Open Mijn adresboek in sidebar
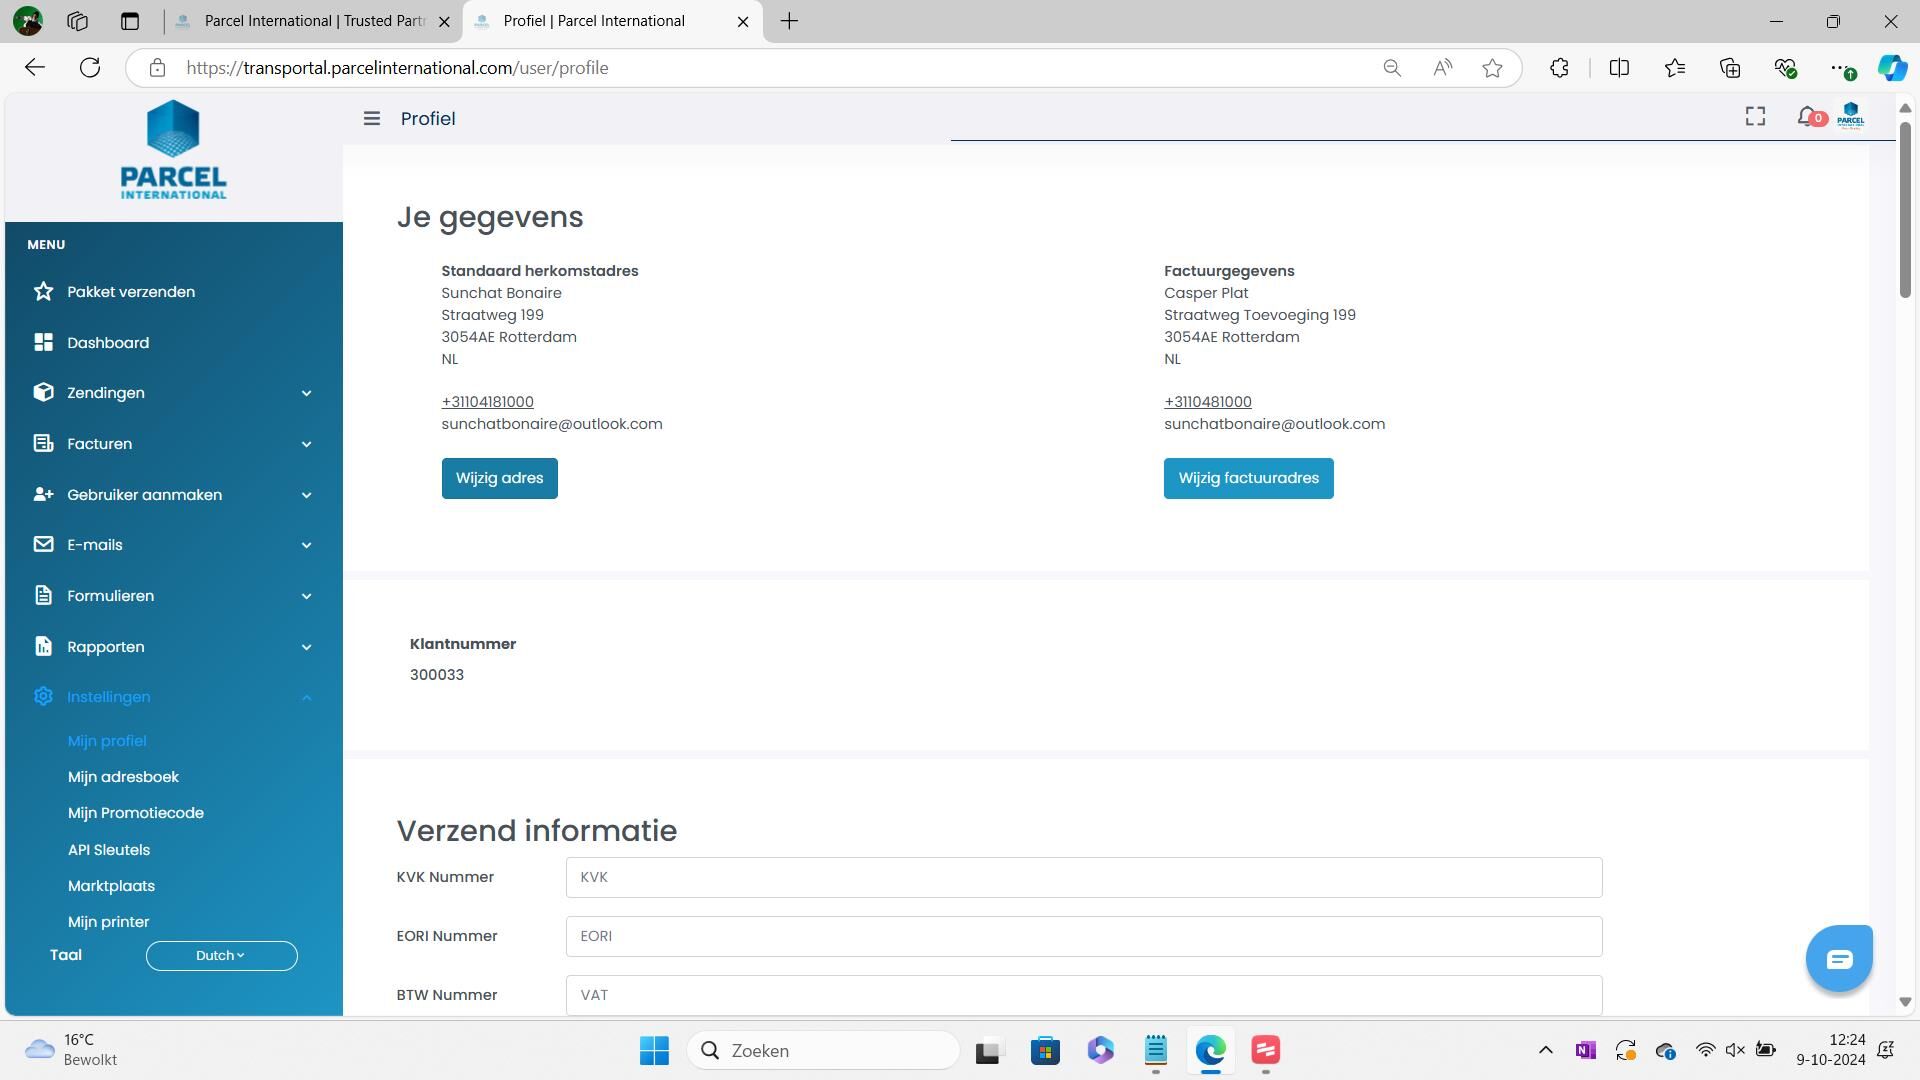 (123, 777)
